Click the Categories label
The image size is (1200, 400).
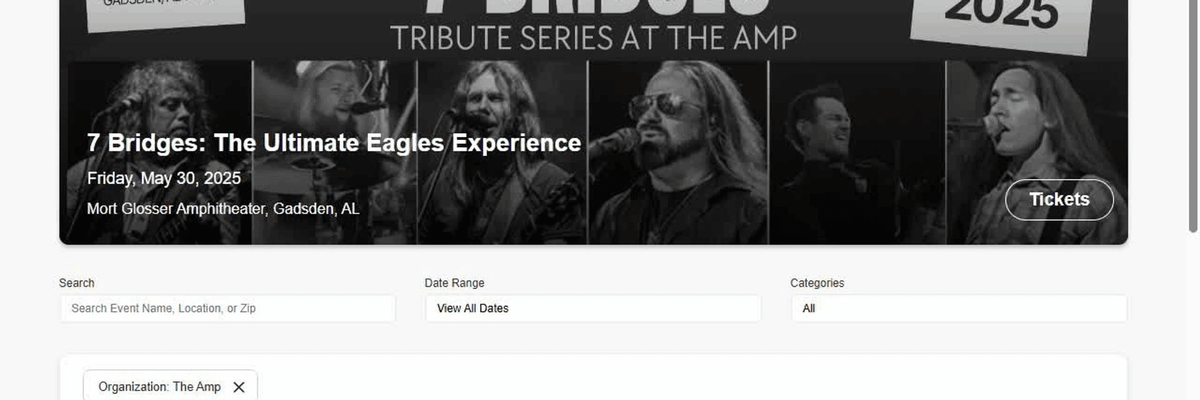coord(817,283)
